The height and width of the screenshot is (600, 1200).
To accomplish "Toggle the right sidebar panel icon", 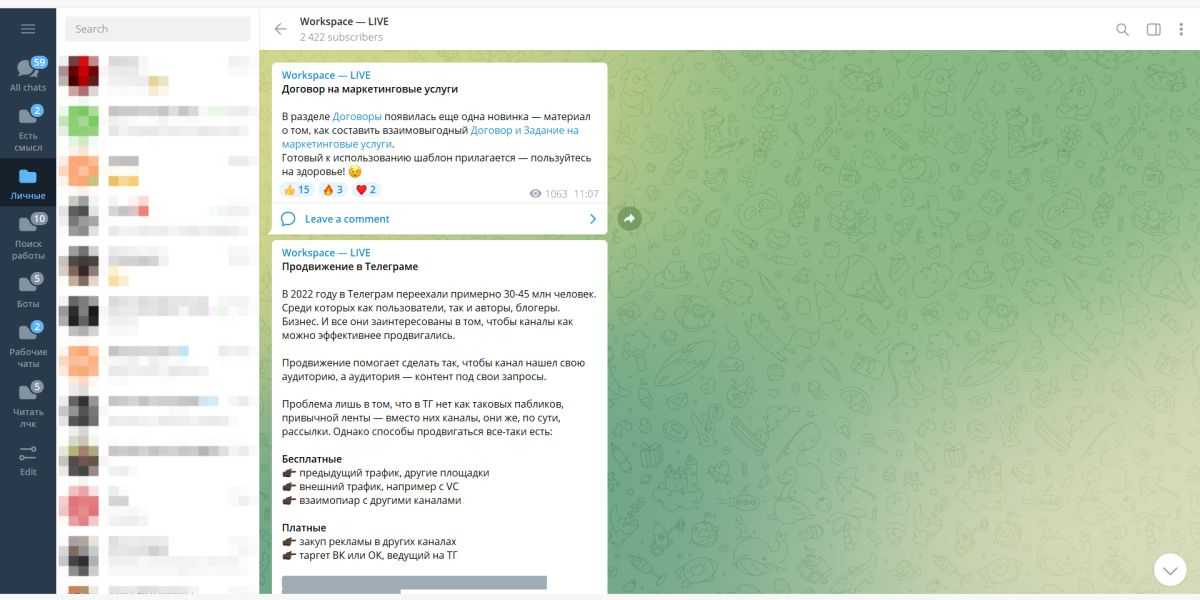I will click(1153, 29).
